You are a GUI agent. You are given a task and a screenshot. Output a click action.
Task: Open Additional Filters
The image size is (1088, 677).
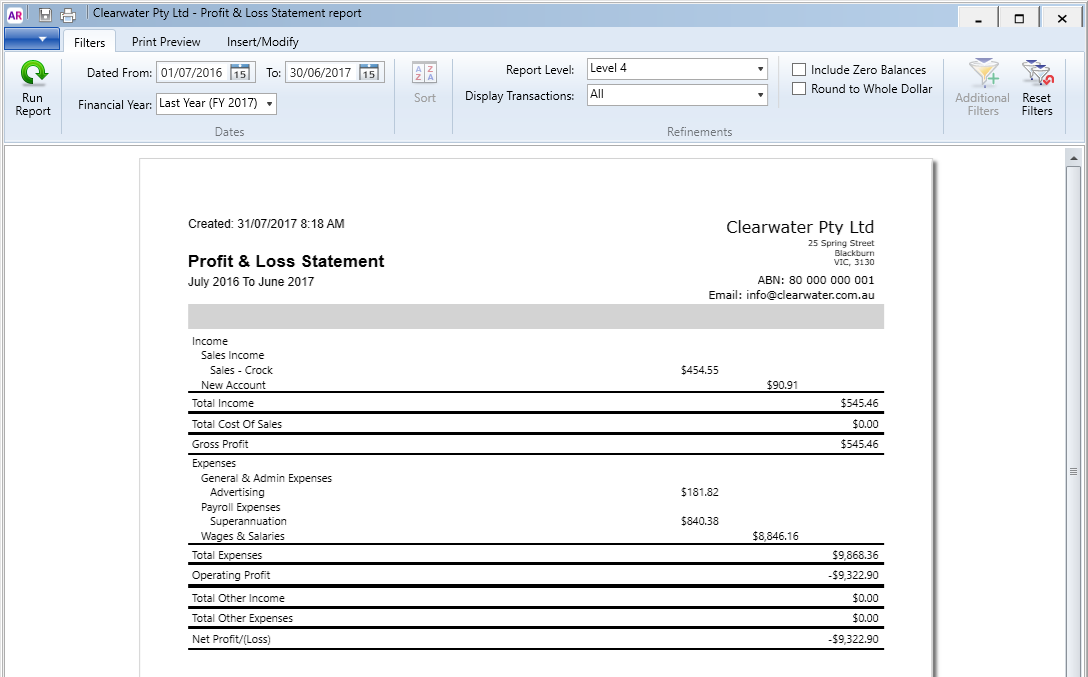(x=982, y=85)
